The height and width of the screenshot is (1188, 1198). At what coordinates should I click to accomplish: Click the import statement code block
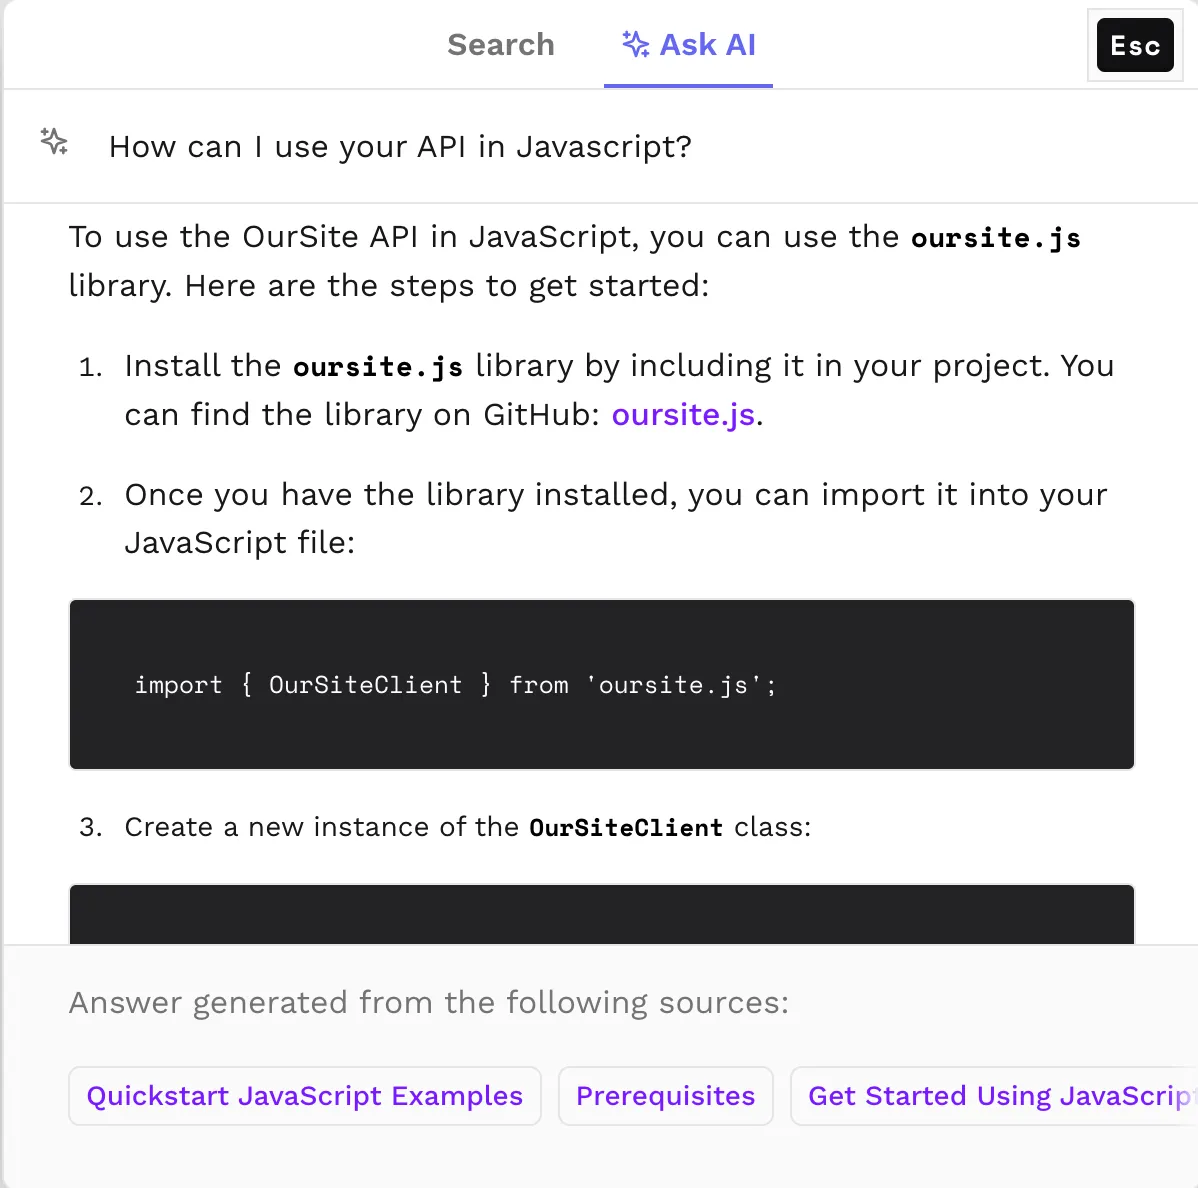(601, 685)
